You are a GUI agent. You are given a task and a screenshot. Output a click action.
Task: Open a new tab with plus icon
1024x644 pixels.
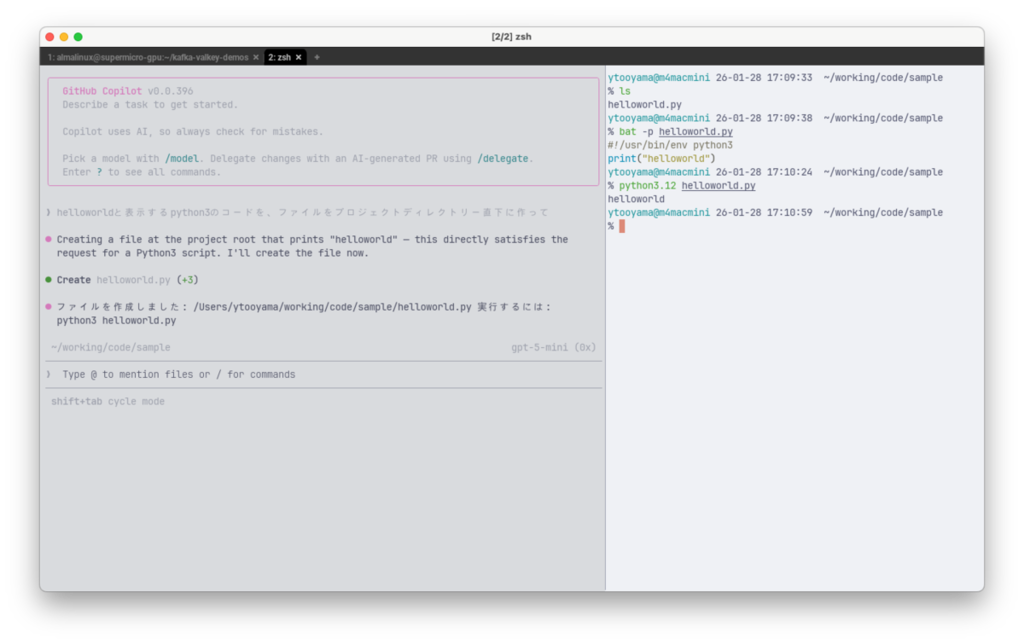coord(317,57)
